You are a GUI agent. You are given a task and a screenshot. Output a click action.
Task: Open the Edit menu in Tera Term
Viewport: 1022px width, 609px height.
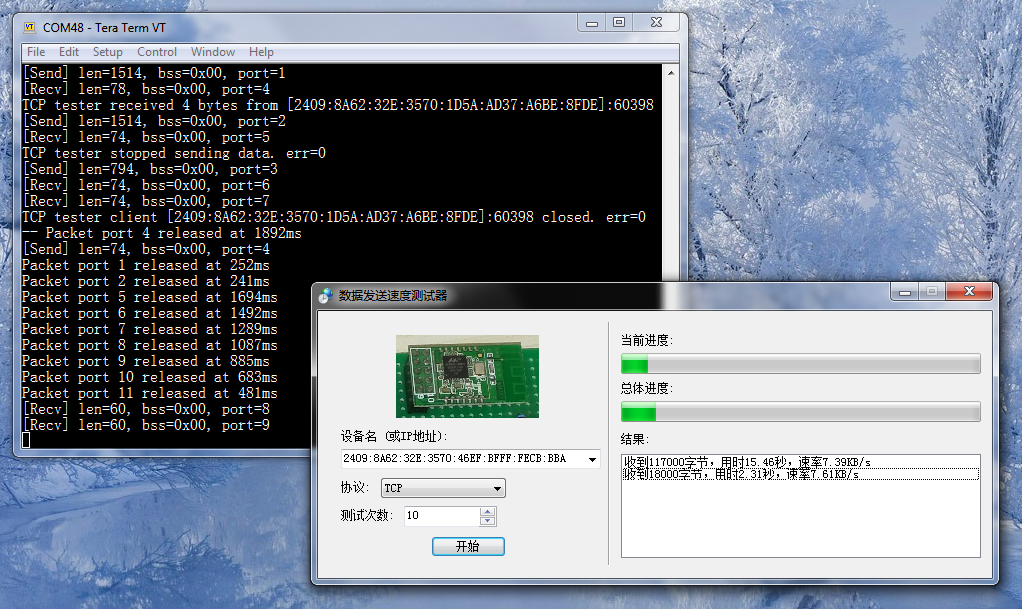pos(68,51)
